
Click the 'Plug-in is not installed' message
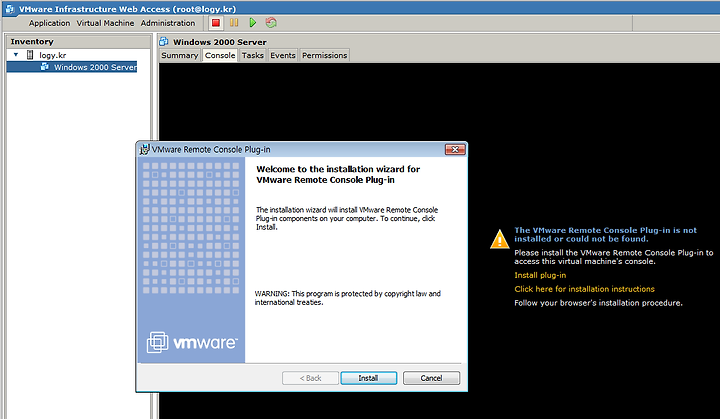[x=605, y=234]
